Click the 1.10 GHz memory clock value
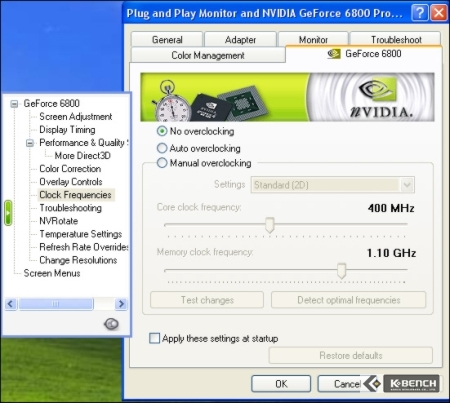 tap(391, 253)
